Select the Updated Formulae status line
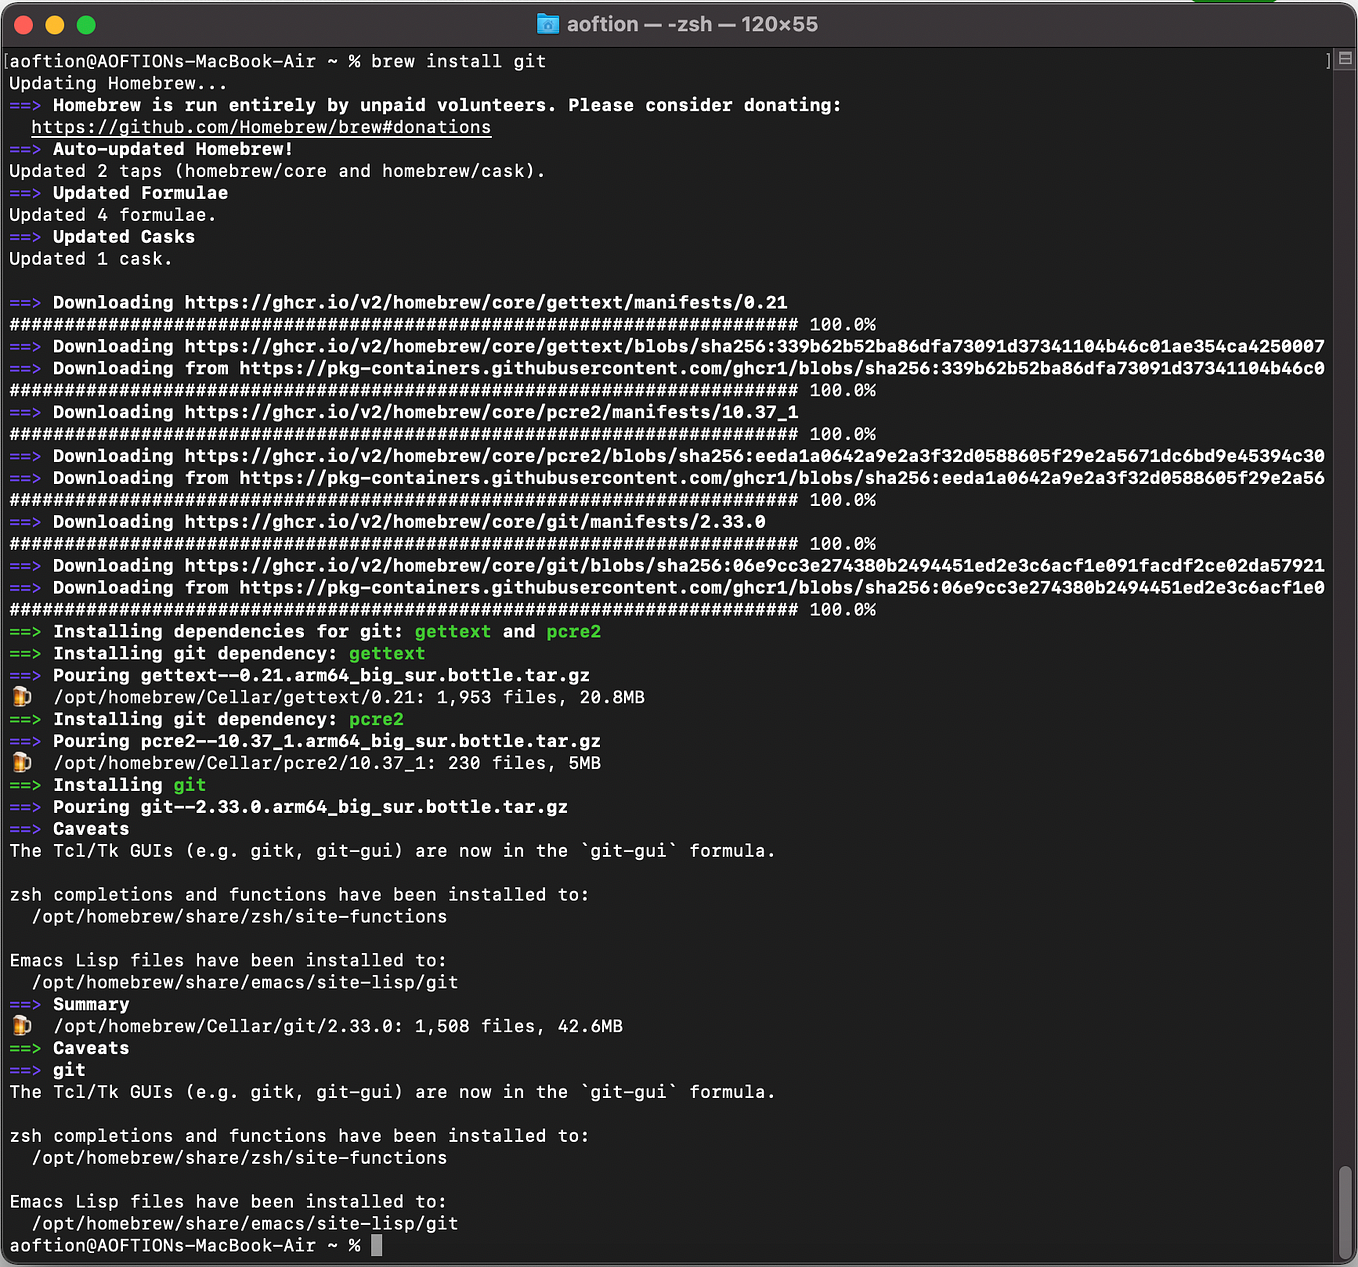Screen dimensions: 1358x1267 (140, 192)
